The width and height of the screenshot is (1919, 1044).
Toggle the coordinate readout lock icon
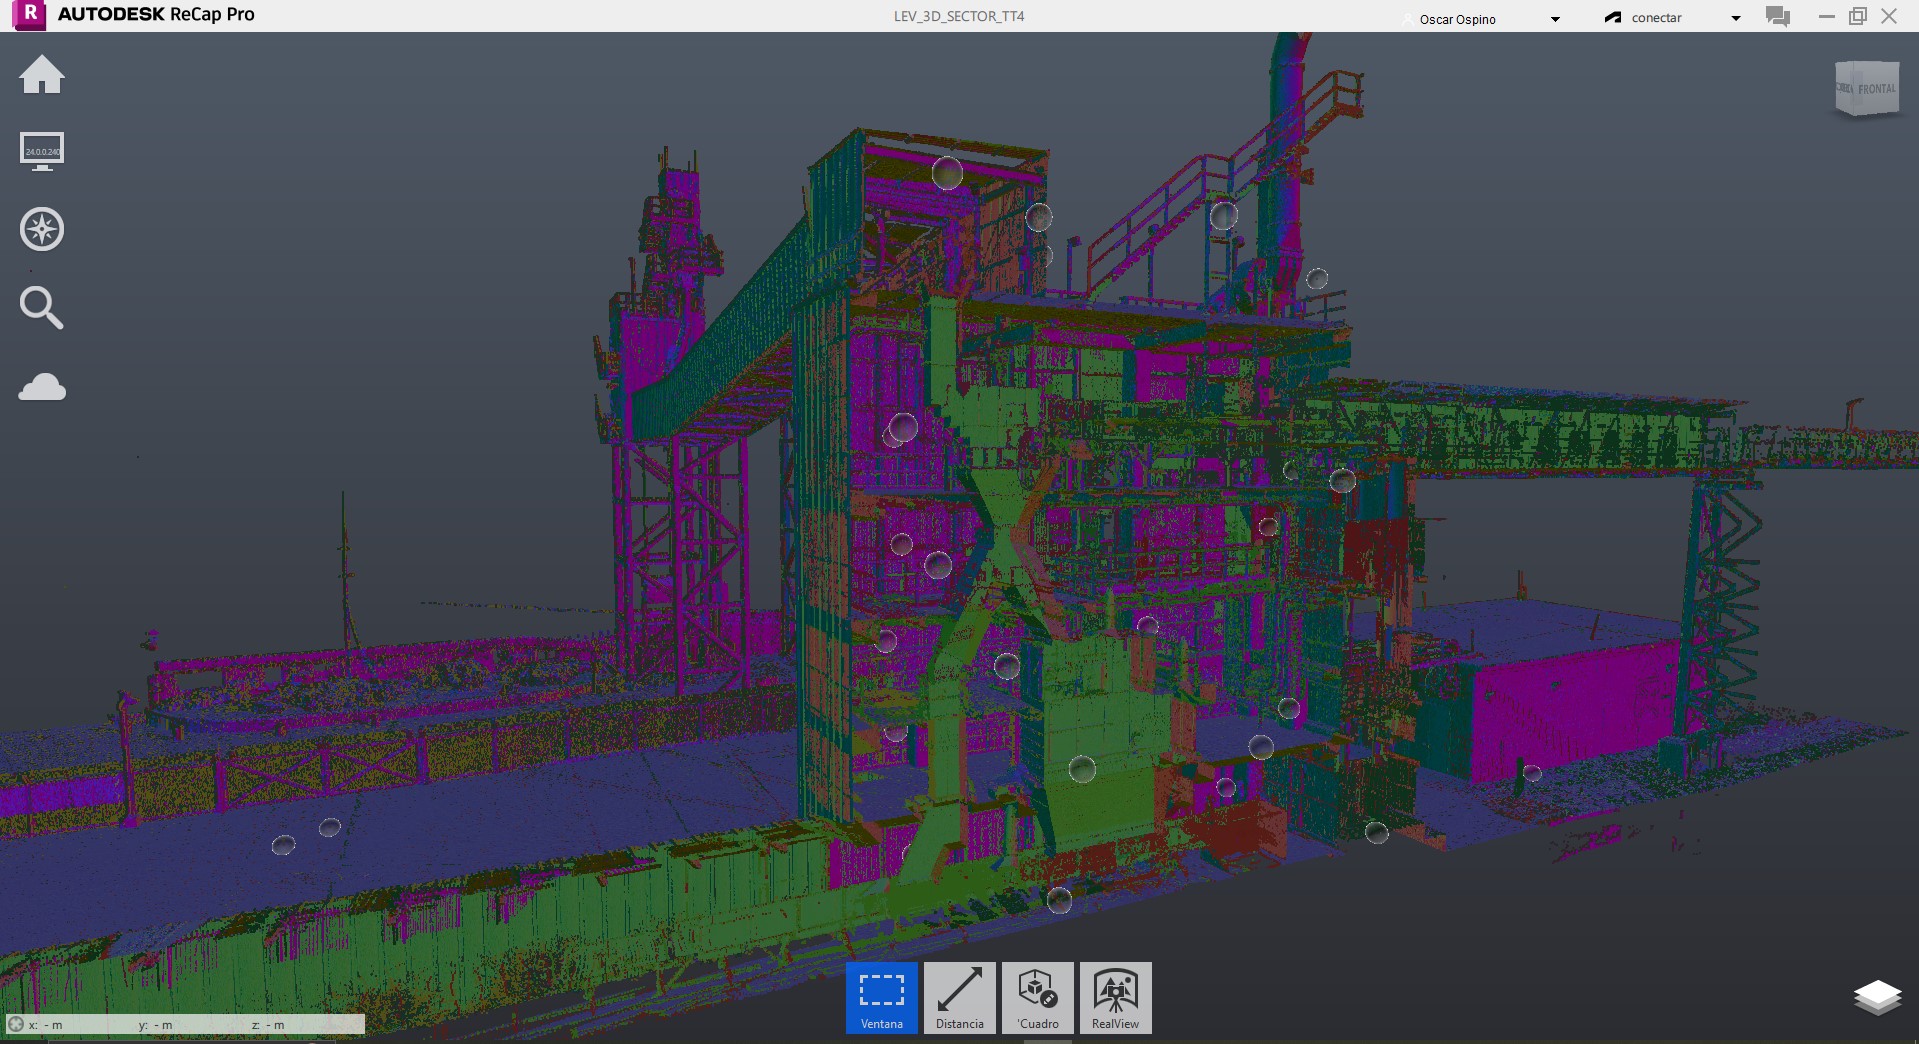tap(16, 1024)
